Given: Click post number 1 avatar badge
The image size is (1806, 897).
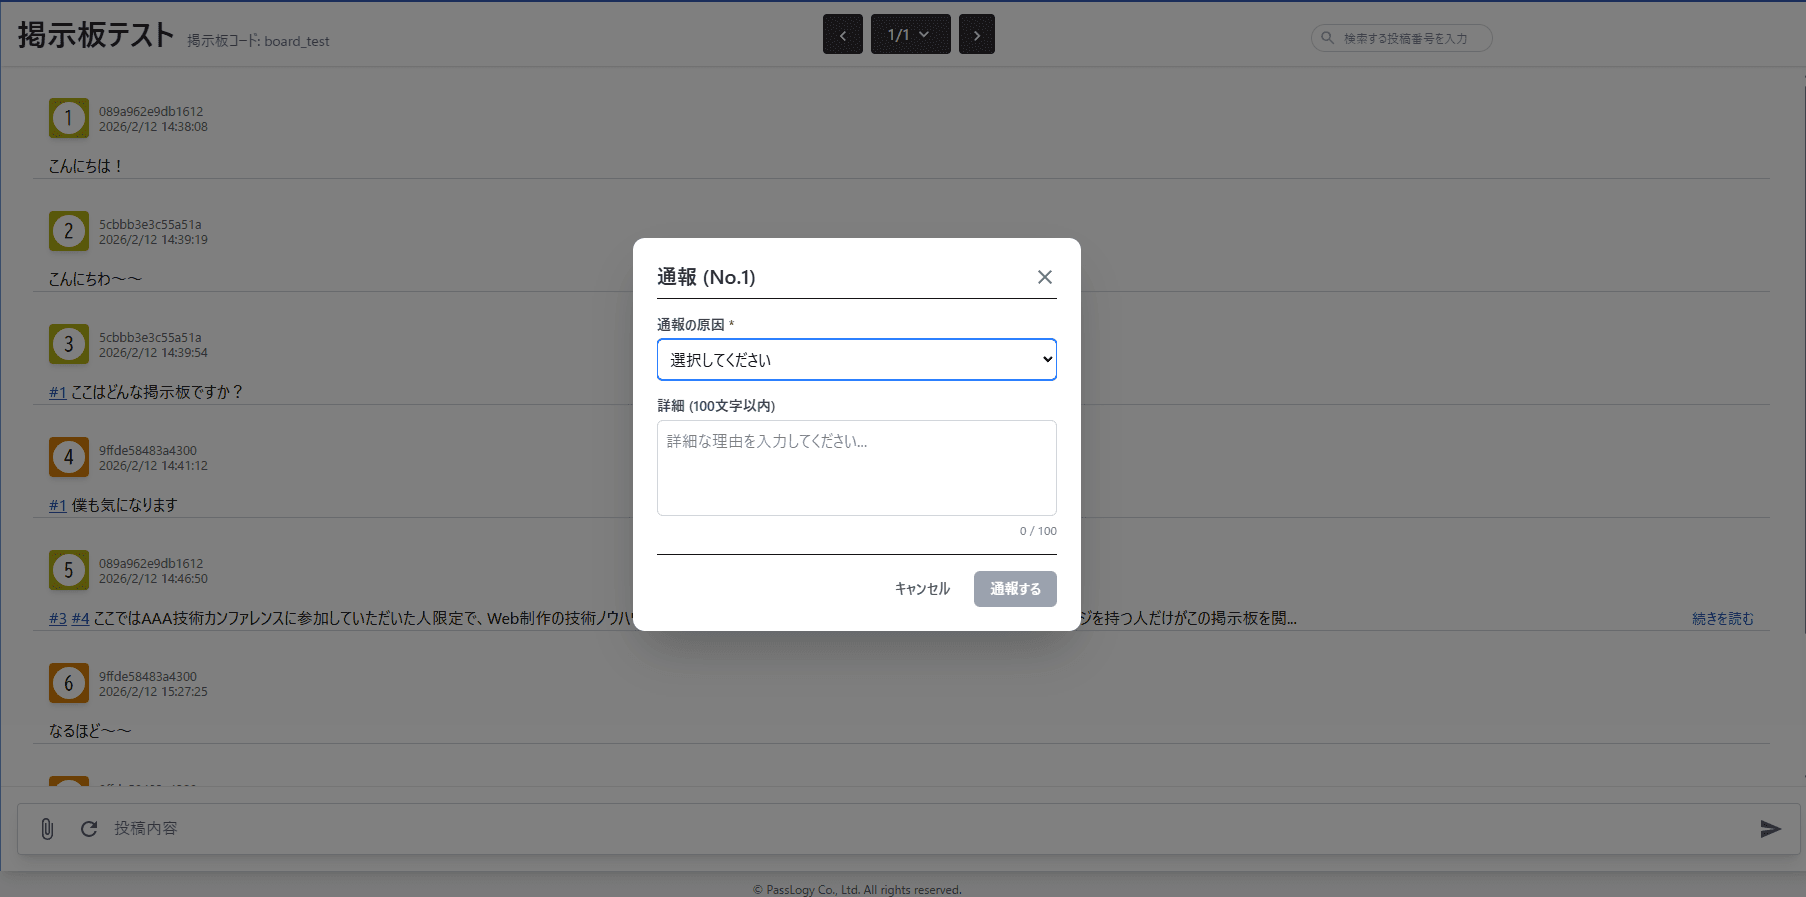Looking at the screenshot, I should coord(69,118).
